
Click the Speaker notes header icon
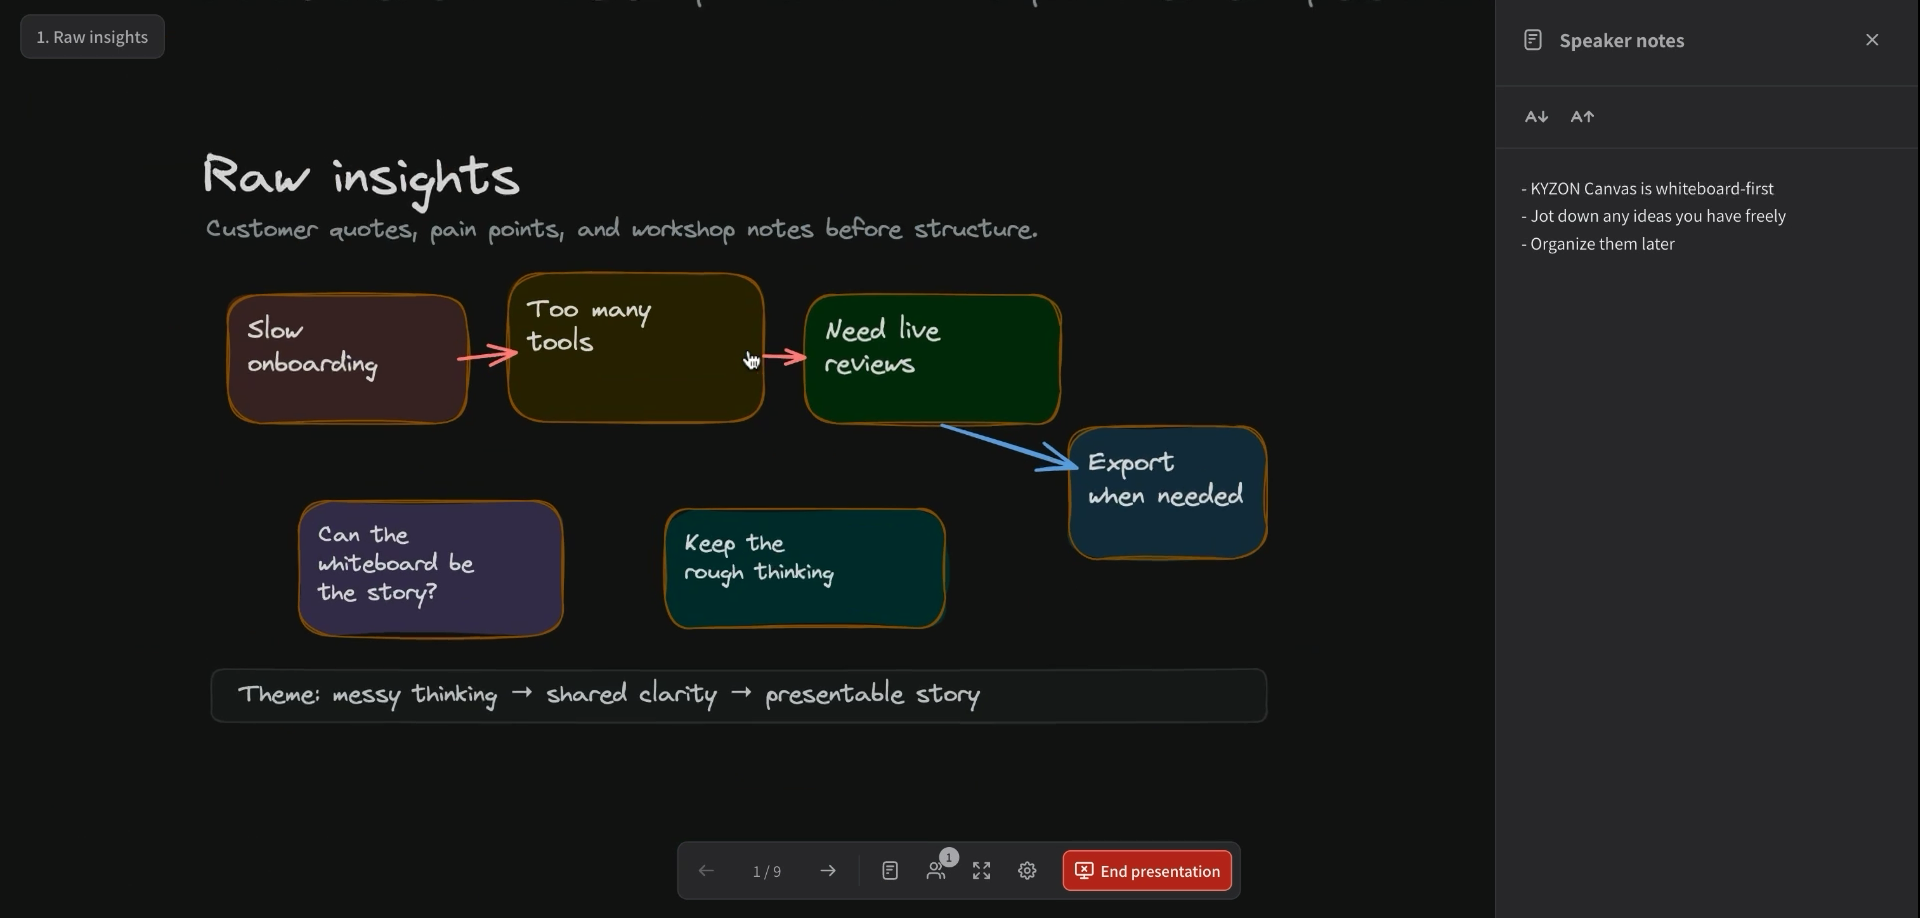click(1532, 40)
